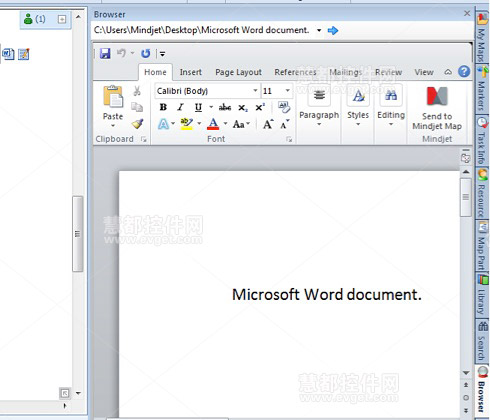Click the notes icon on map topic
This screenshot has width=490, height=420.
point(24,54)
